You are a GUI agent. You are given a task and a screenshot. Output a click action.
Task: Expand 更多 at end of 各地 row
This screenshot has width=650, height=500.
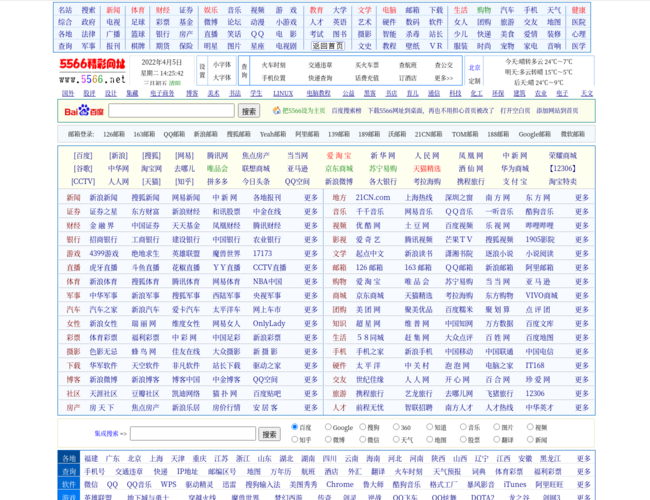pos(581,459)
